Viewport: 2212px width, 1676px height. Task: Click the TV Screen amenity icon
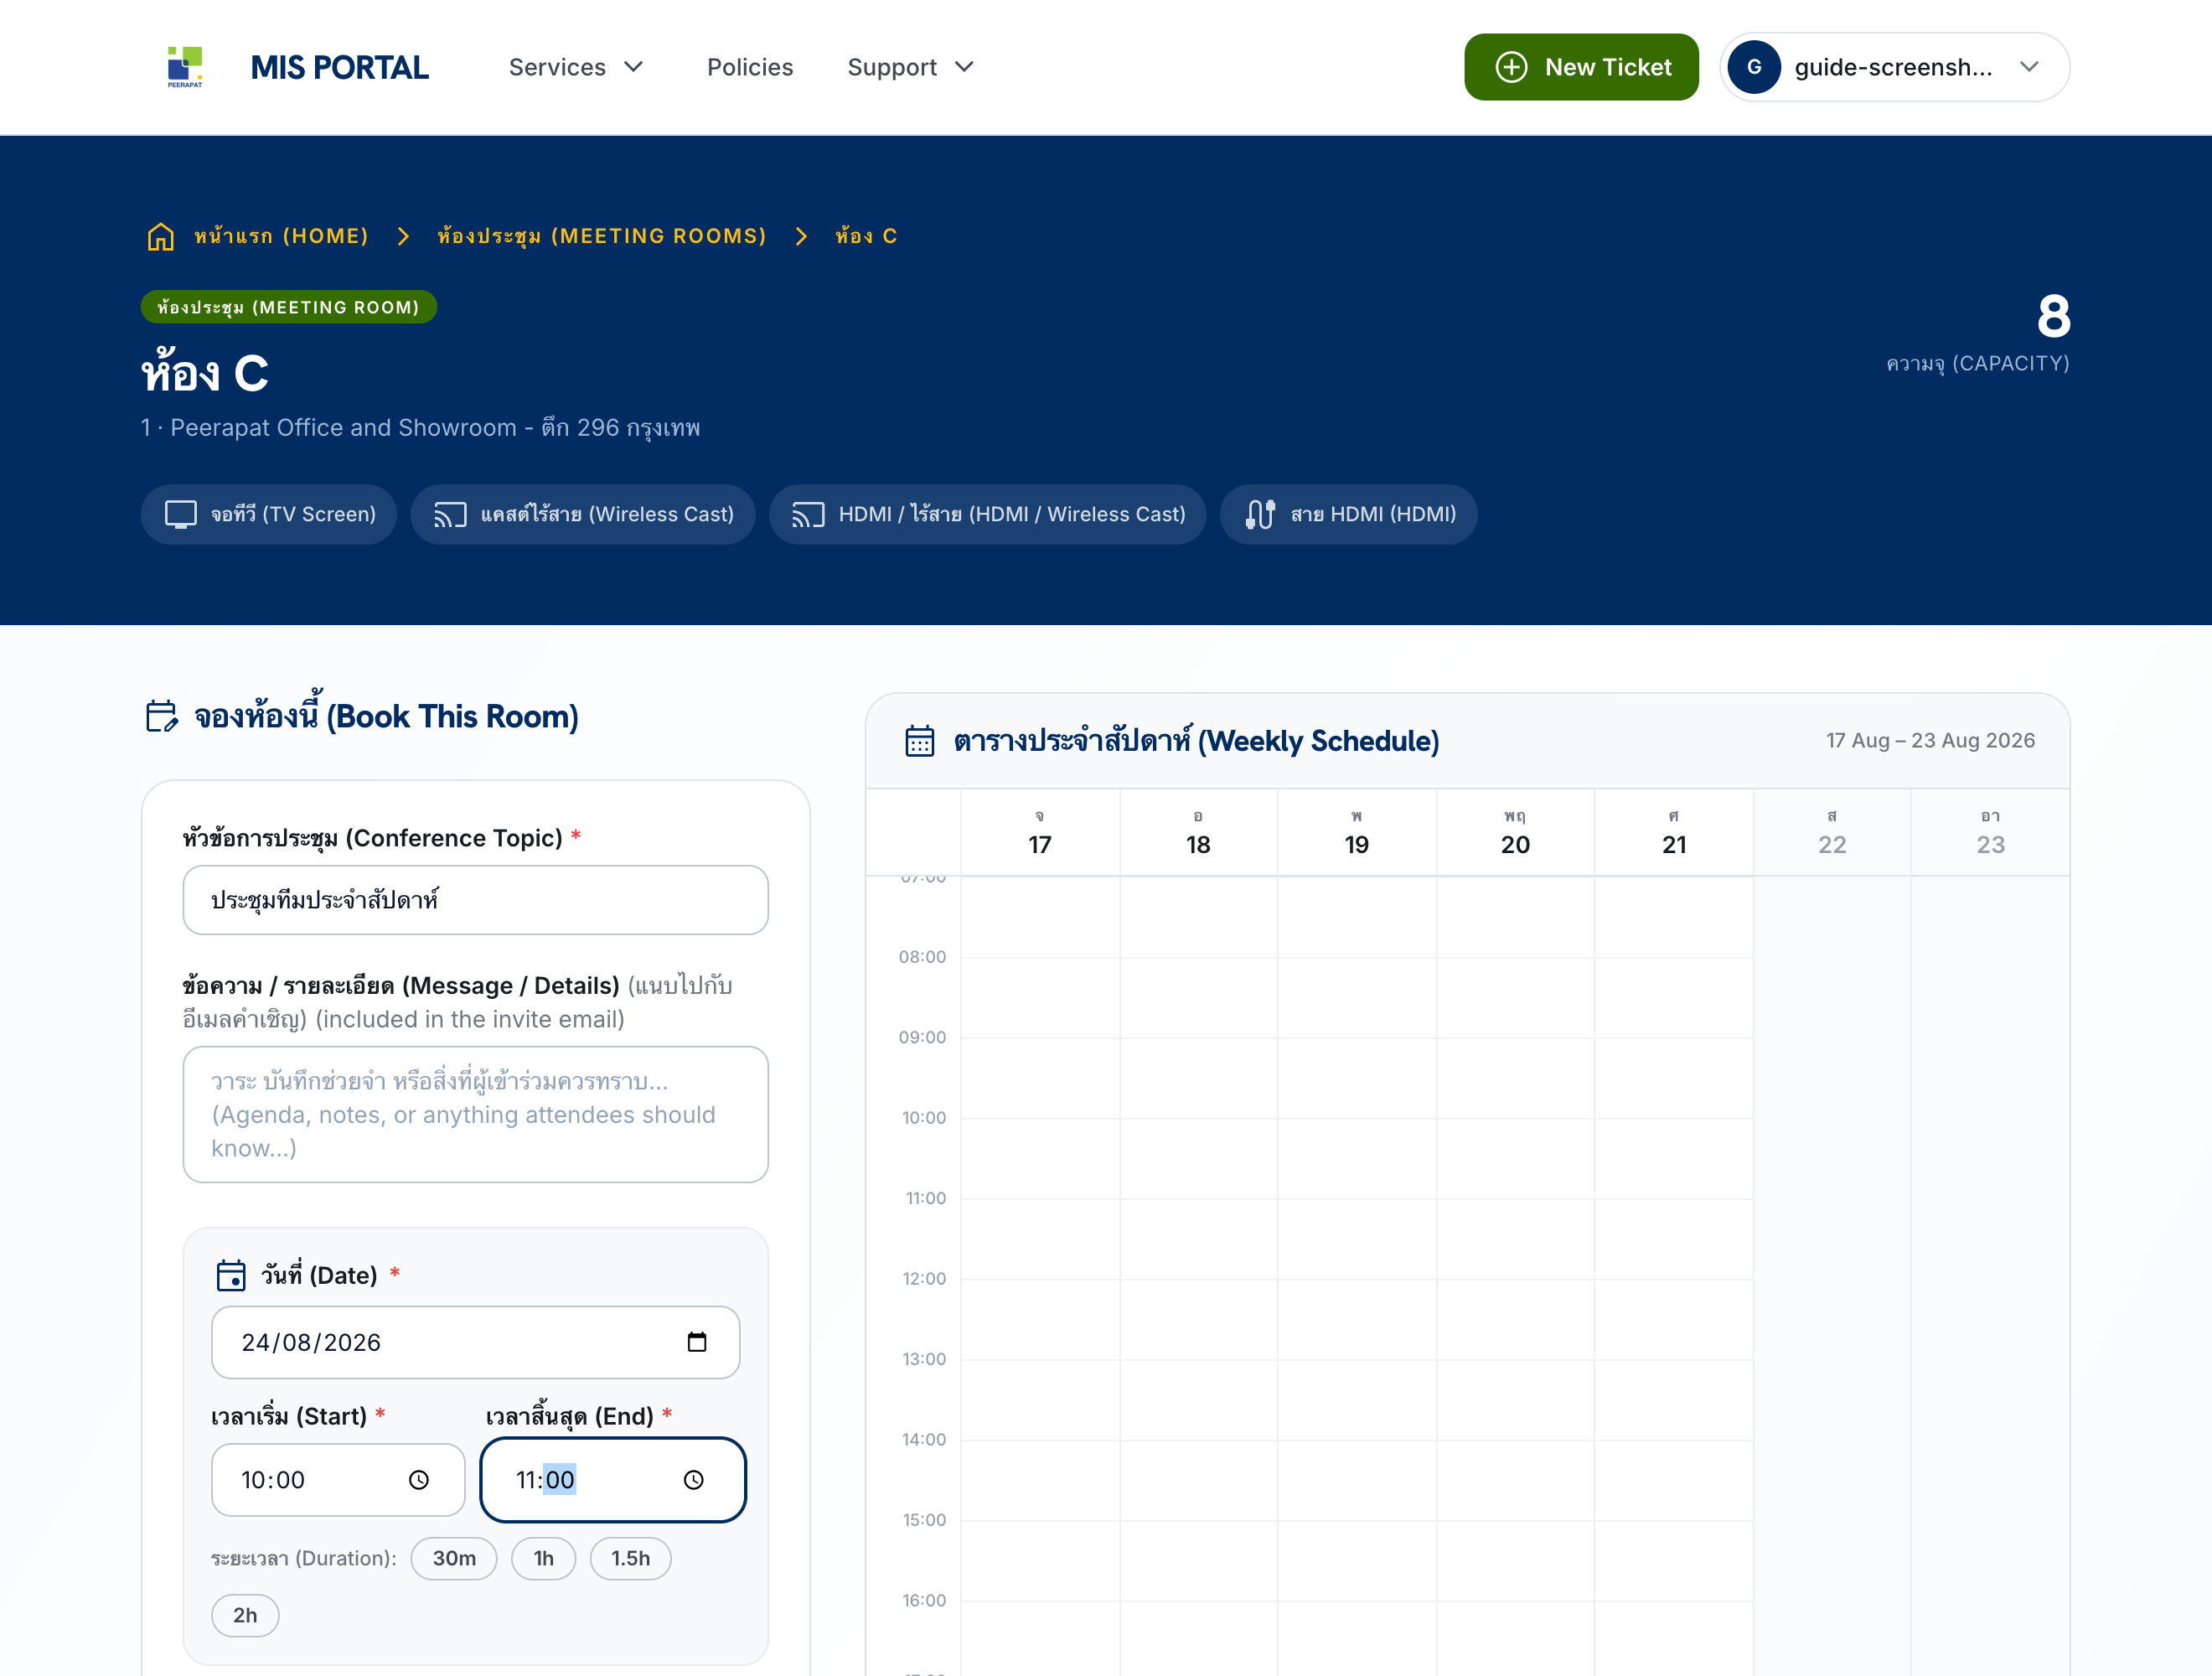[x=181, y=514]
